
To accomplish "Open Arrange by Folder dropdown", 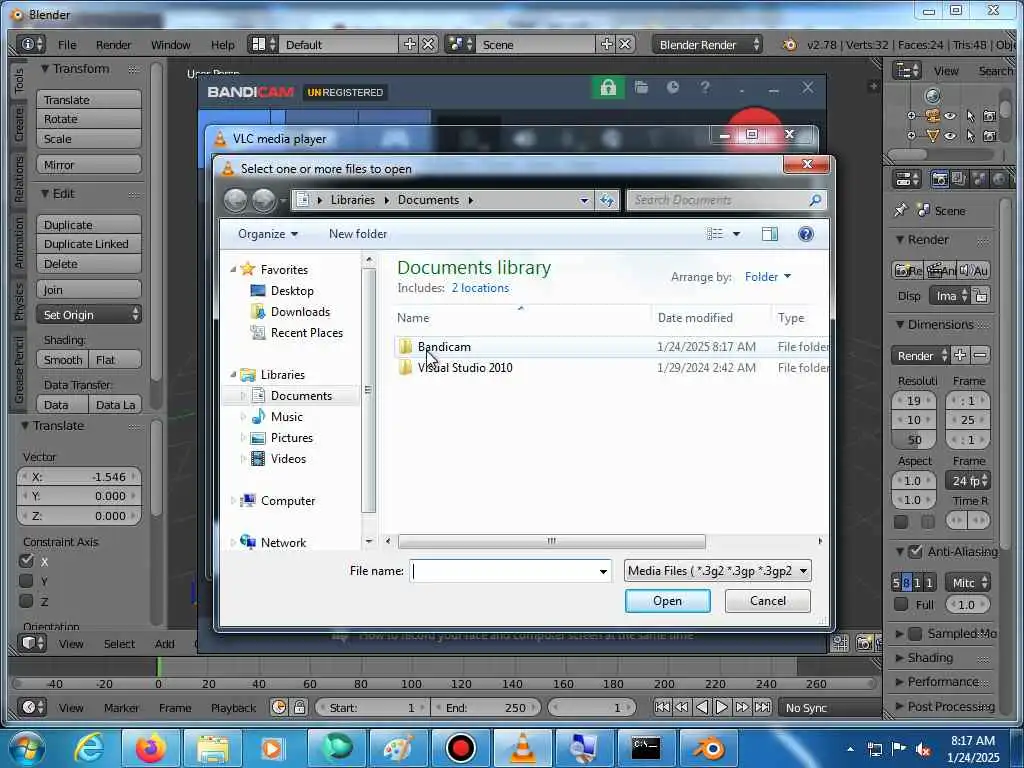I will pyautogui.click(x=768, y=277).
